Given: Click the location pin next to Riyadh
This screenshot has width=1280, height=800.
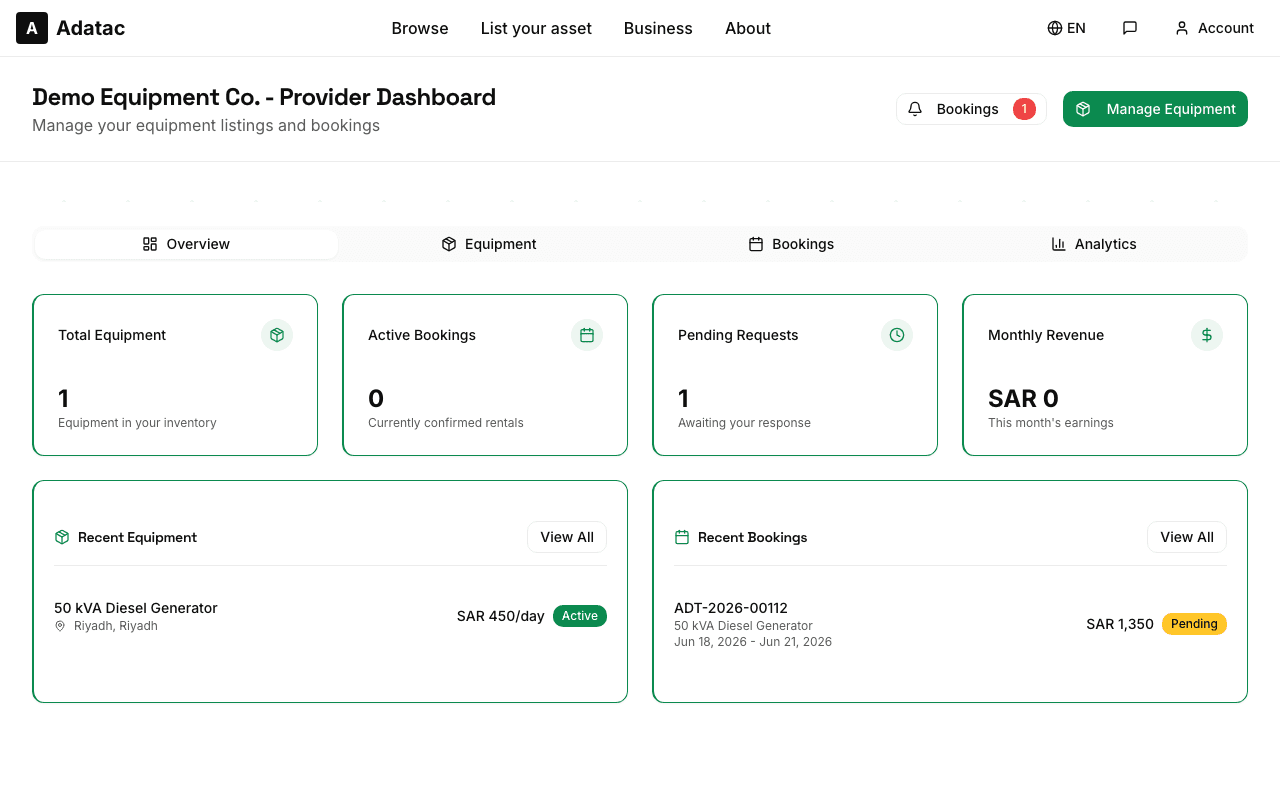Looking at the screenshot, I should pyautogui.click(x=60, y=626).
